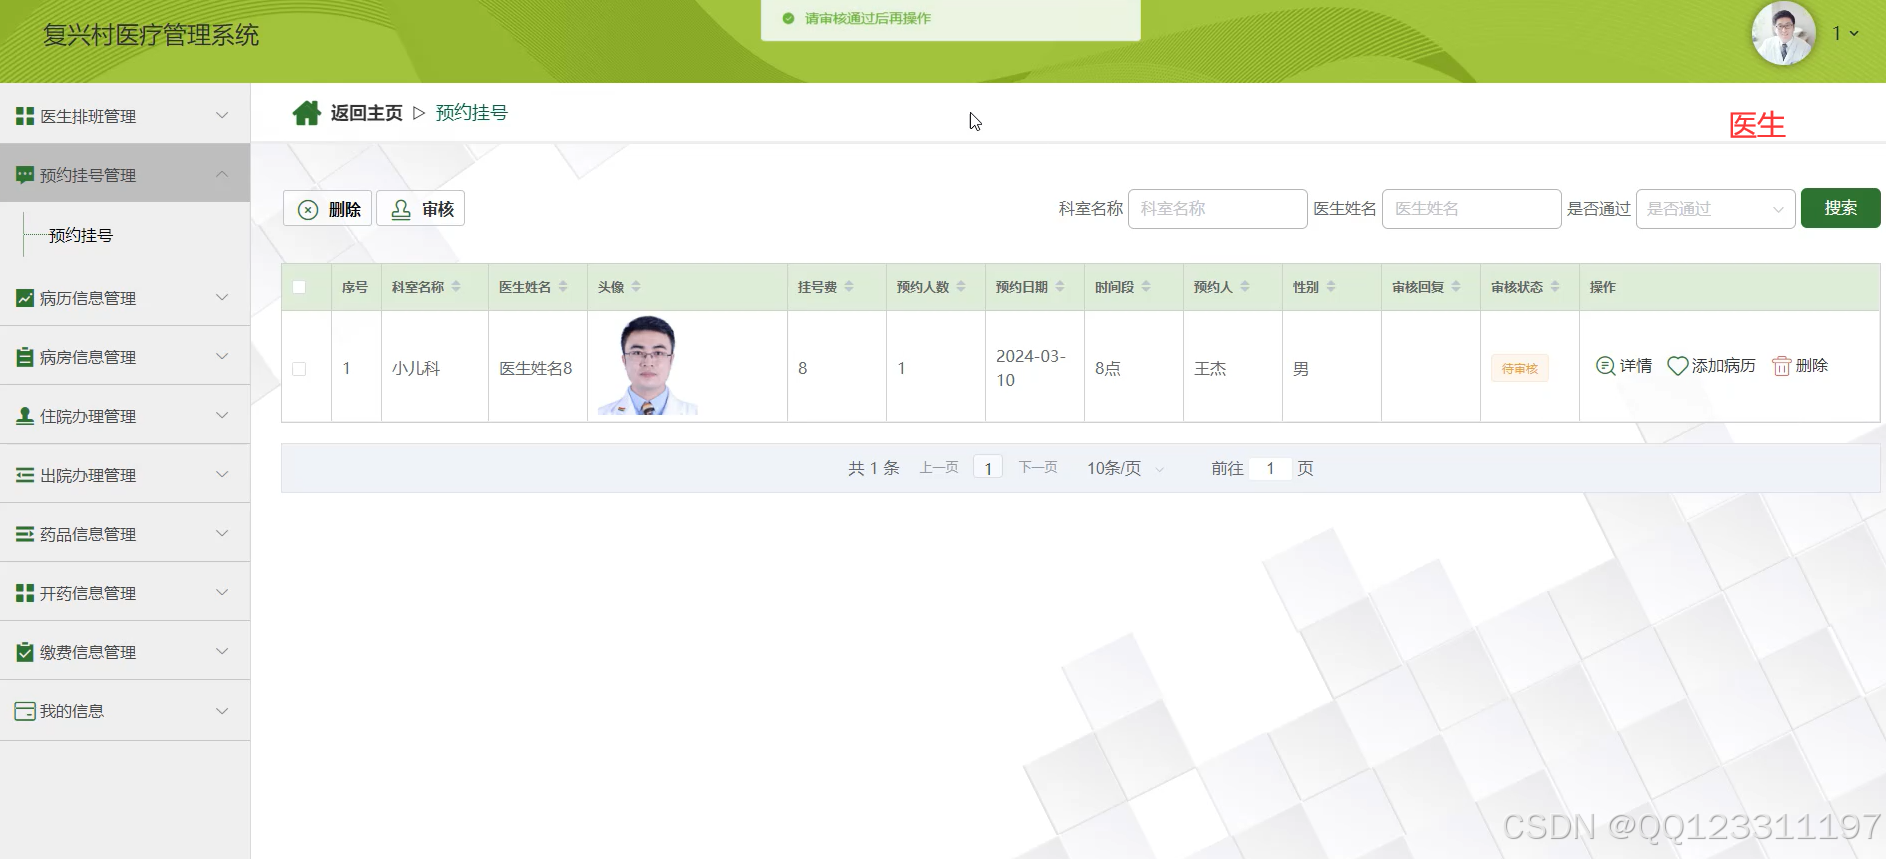
Task: Expand the 病历信息管理 menu
Action: [222, 298]
